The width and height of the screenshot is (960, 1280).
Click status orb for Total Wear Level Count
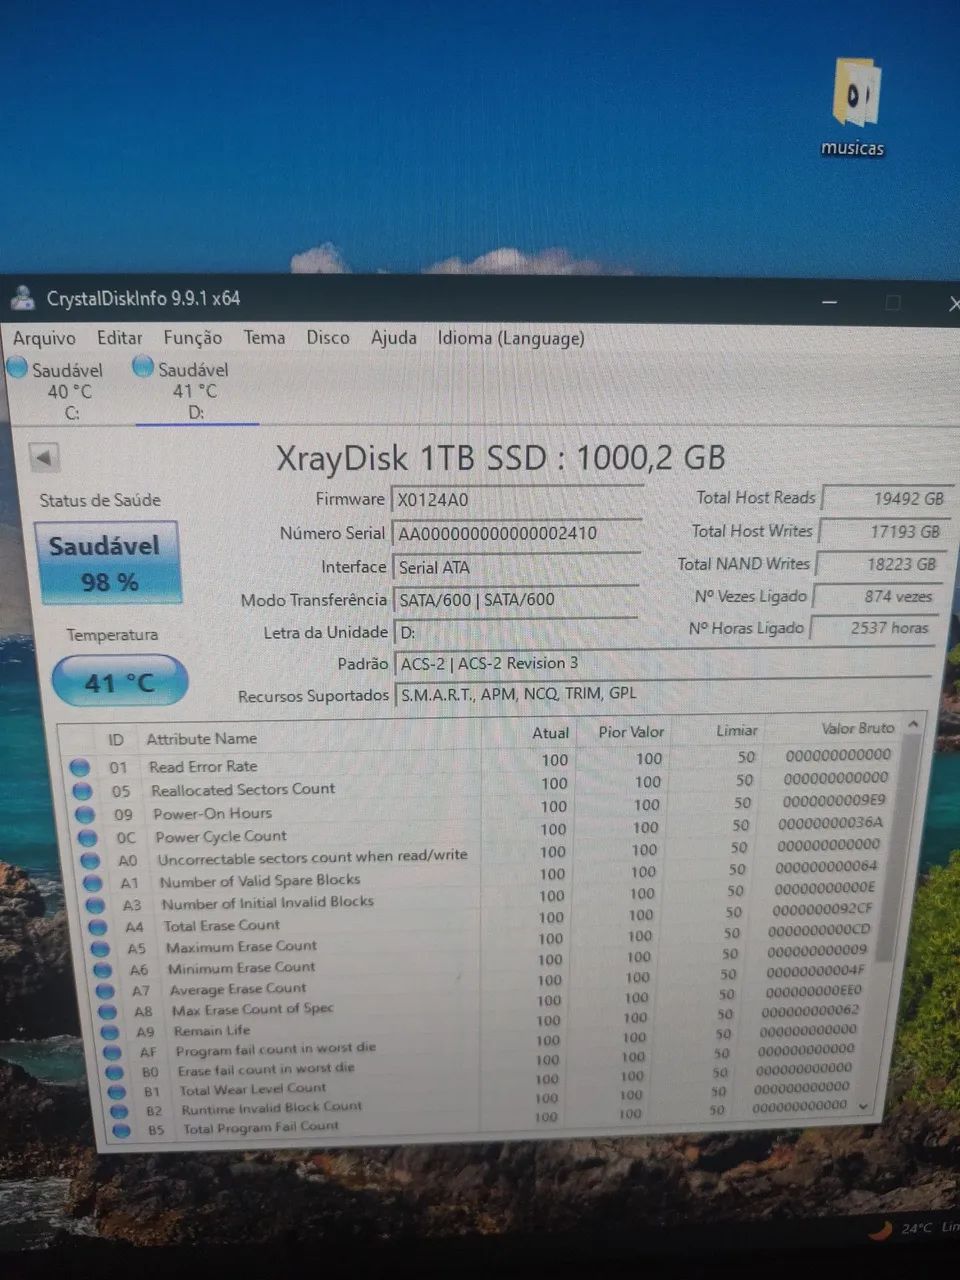[x=117, y=1093]
